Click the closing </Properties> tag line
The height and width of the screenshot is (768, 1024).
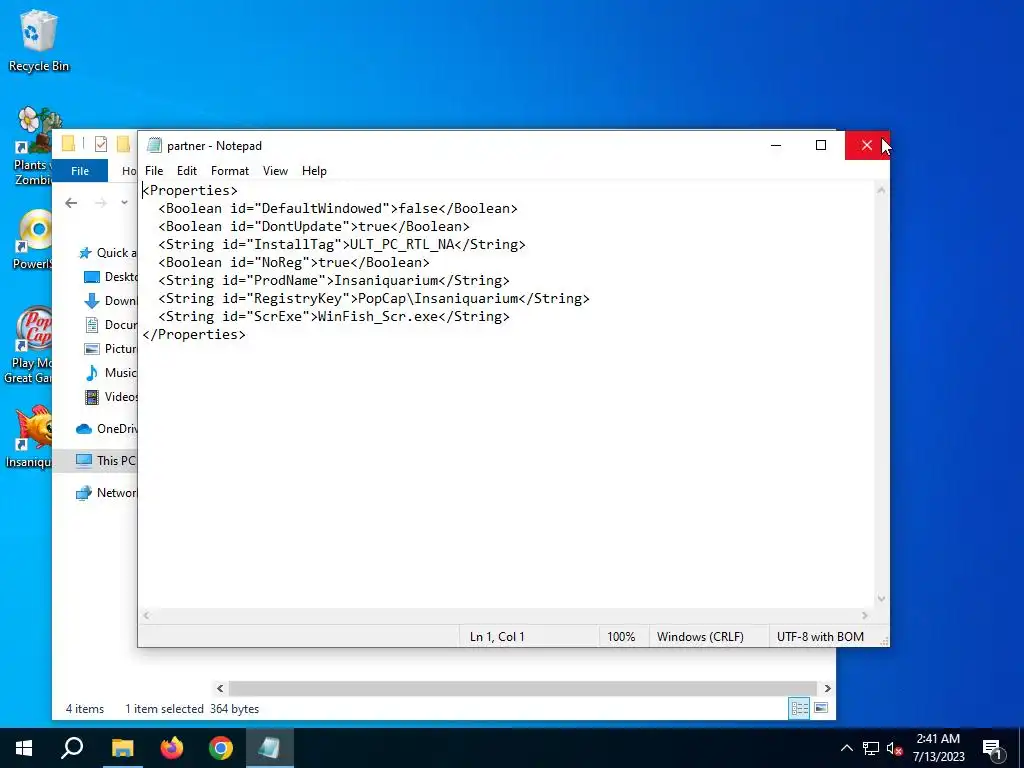point(194,334)
